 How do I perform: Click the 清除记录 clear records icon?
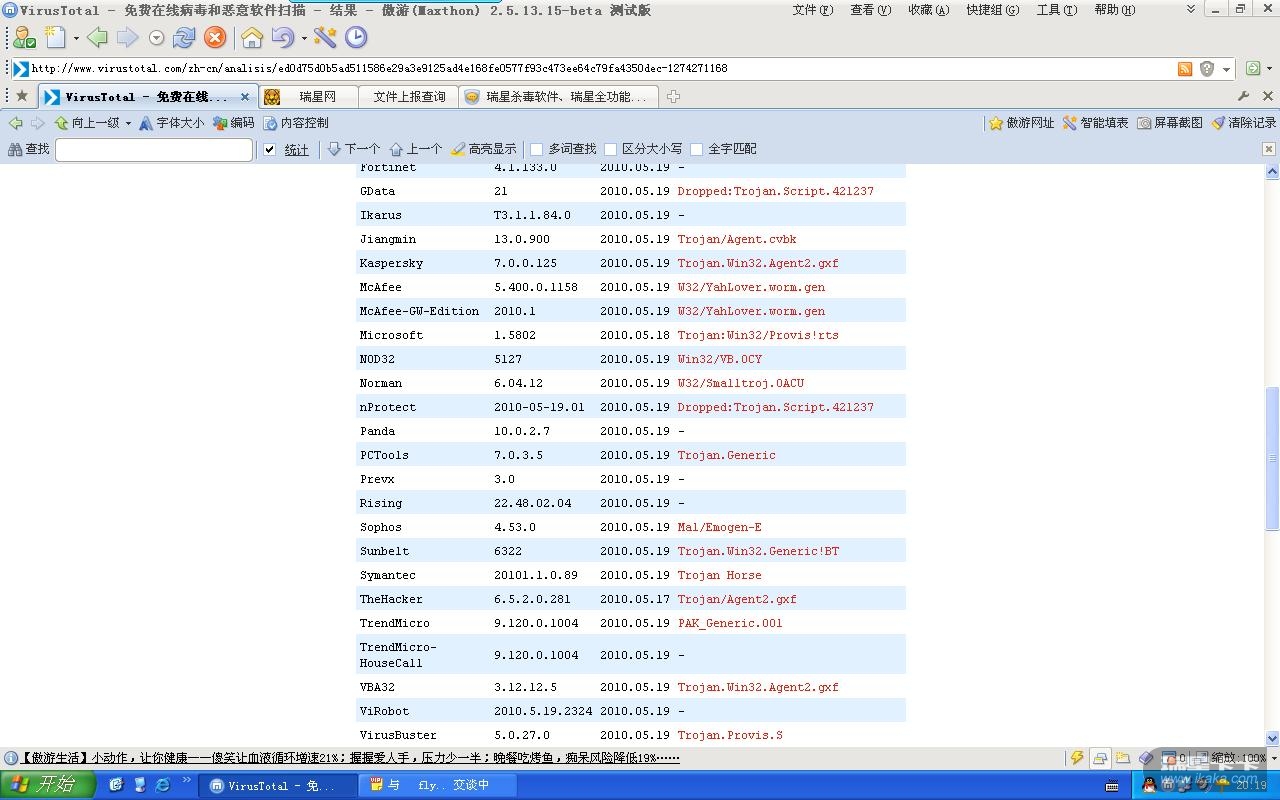click(x=1243, y=123)
